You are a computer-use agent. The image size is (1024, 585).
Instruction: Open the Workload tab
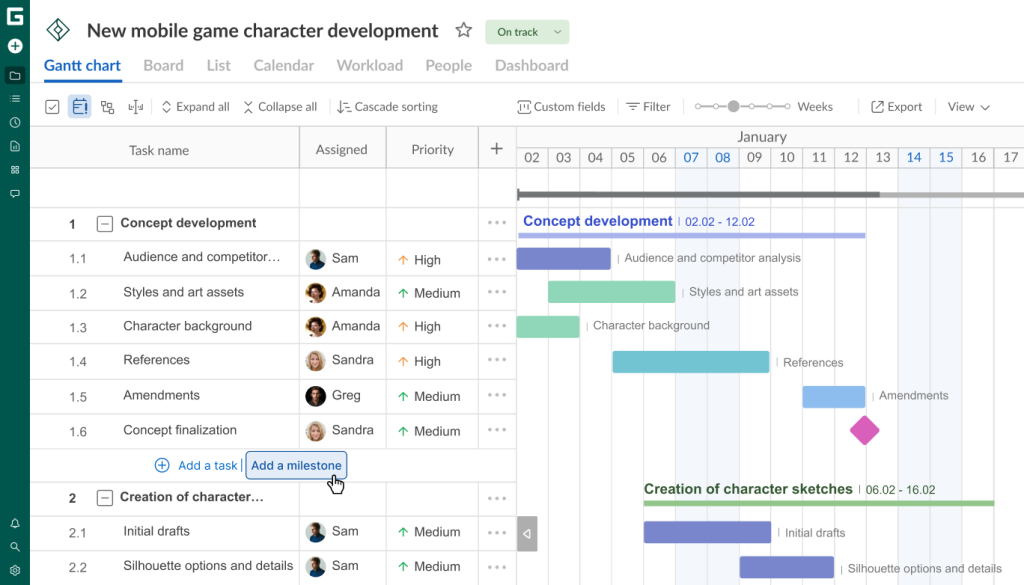[x=369, y=65]
